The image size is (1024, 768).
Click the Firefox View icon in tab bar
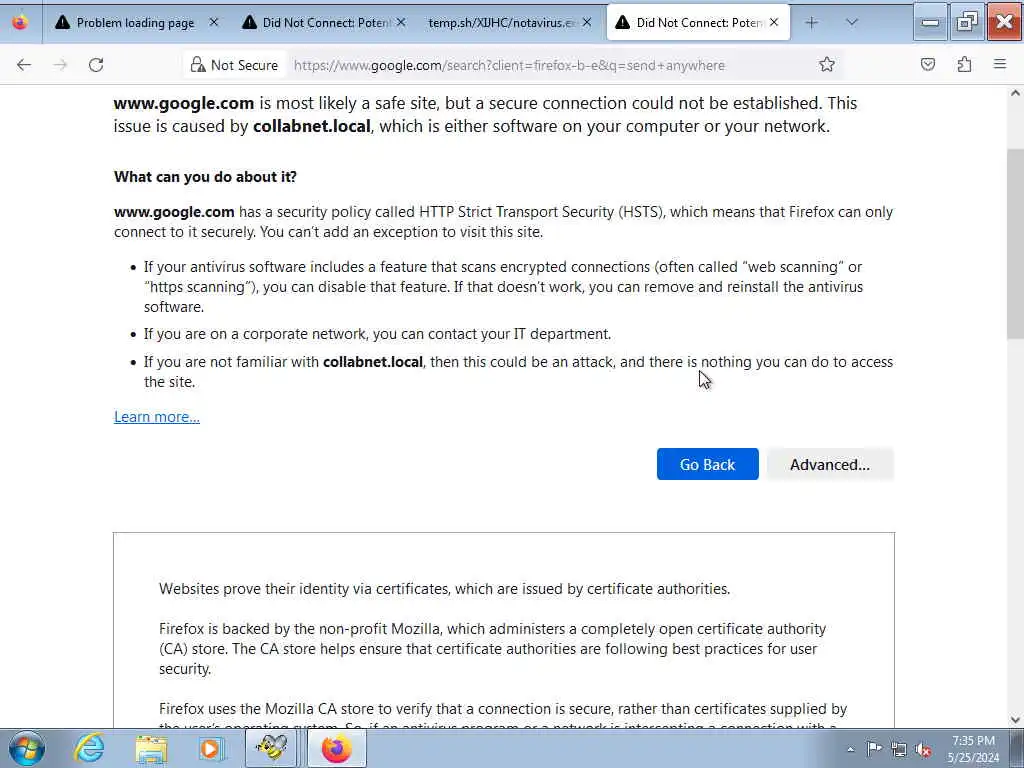click(20, 22)
